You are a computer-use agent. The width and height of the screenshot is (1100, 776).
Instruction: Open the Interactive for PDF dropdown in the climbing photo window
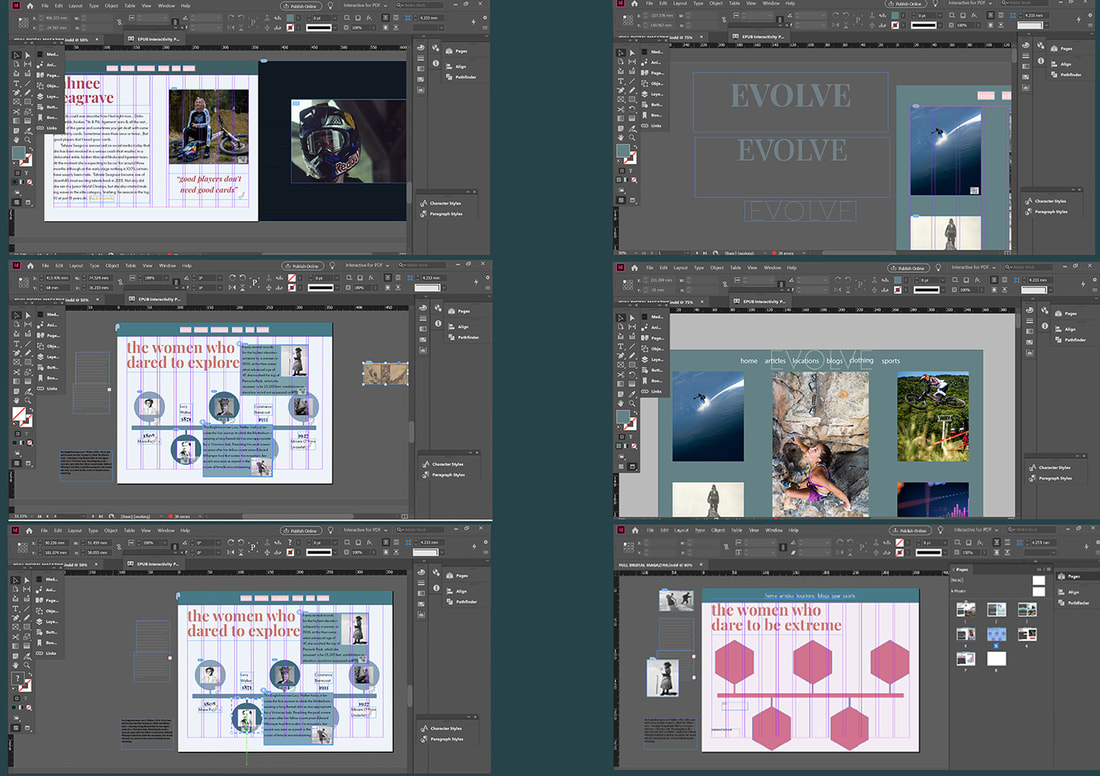[x=974, y=267]
